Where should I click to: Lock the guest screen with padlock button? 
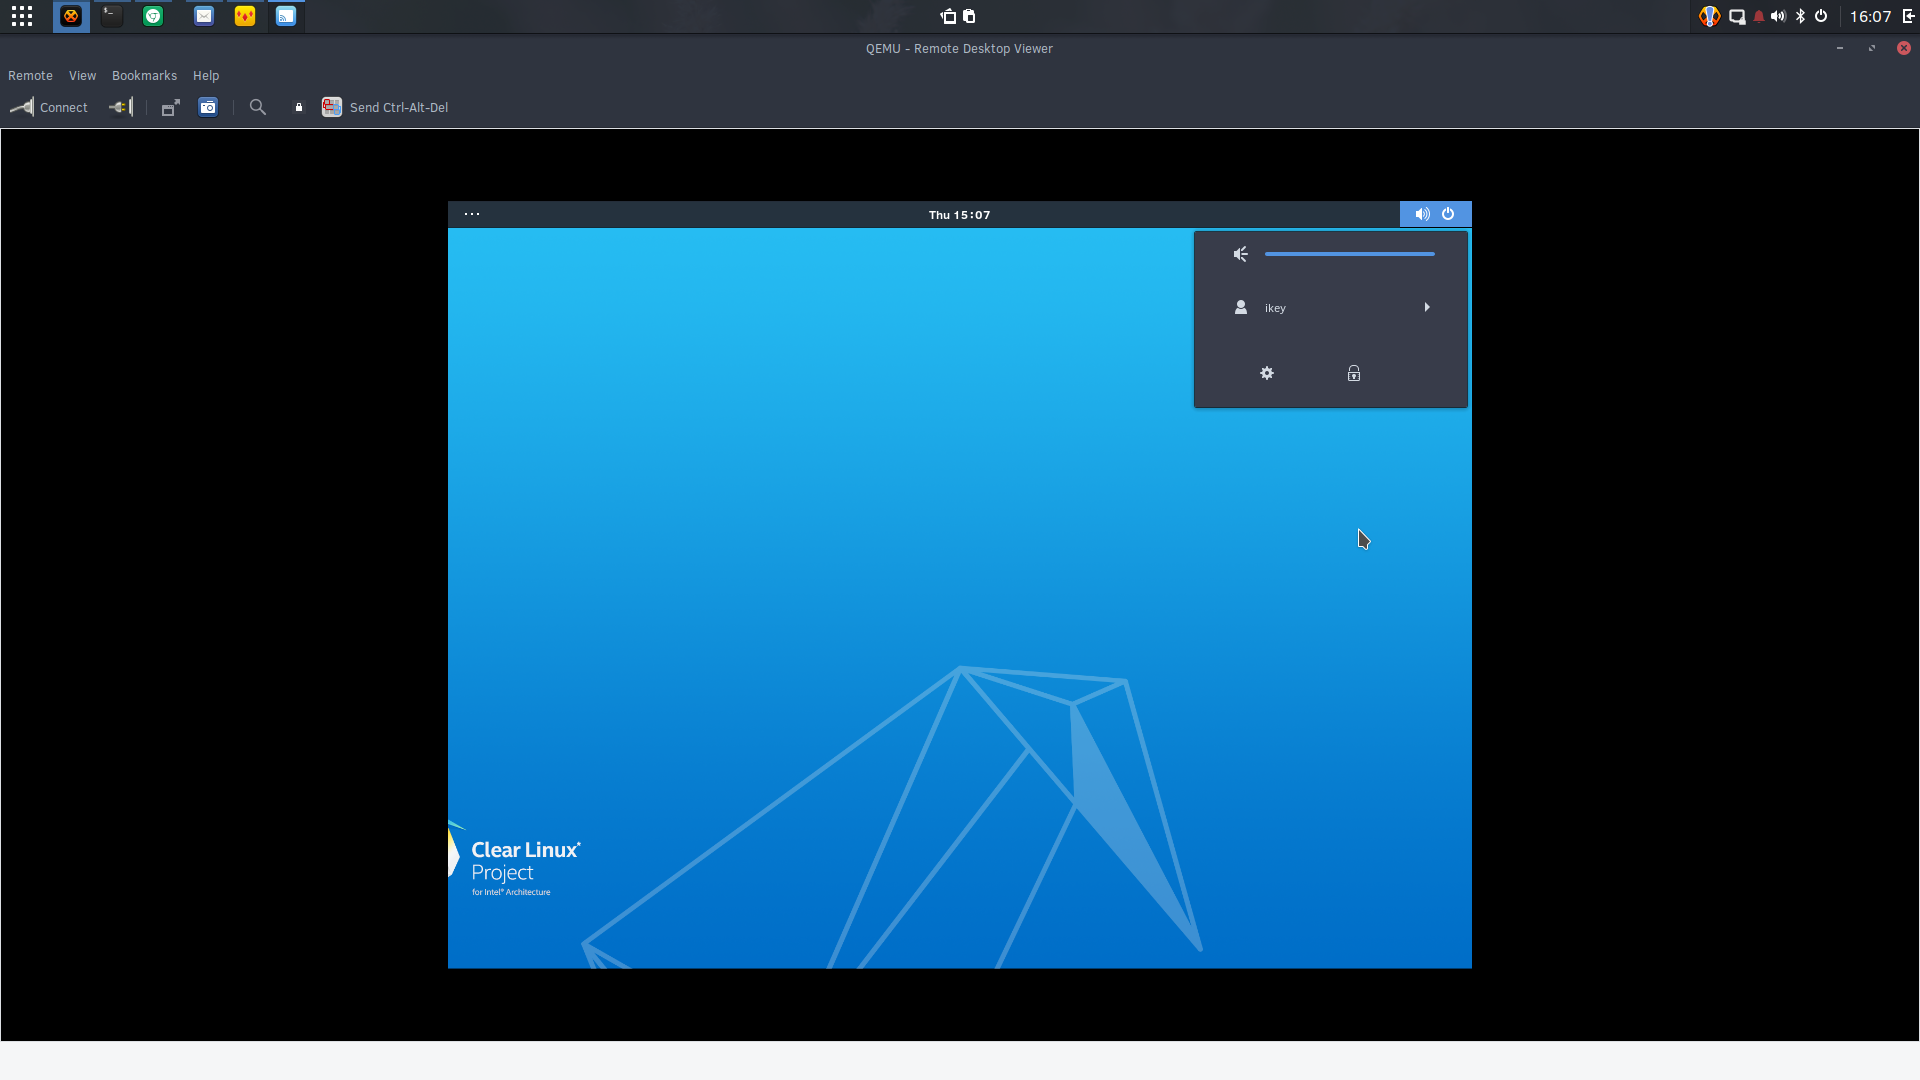coord(1354,373)
